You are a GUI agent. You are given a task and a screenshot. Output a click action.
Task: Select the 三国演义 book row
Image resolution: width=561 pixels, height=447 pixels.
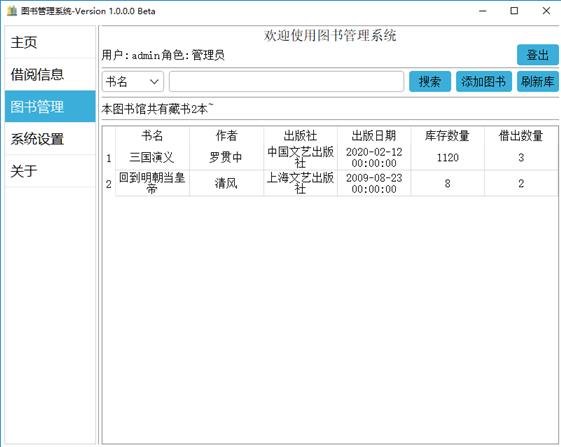336,157
